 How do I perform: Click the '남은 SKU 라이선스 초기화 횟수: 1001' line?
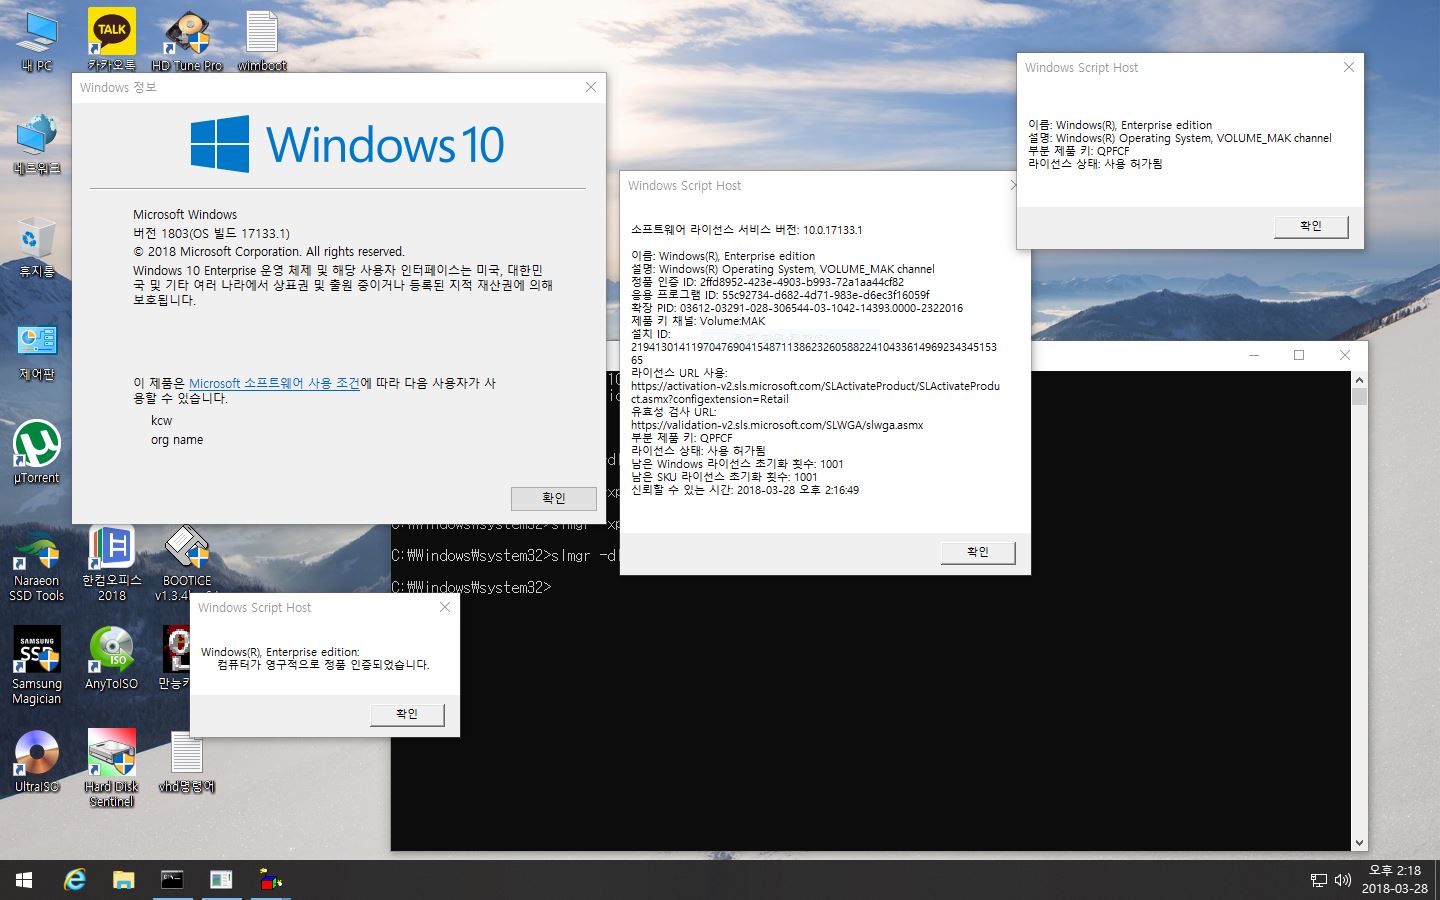click(724, 477)
